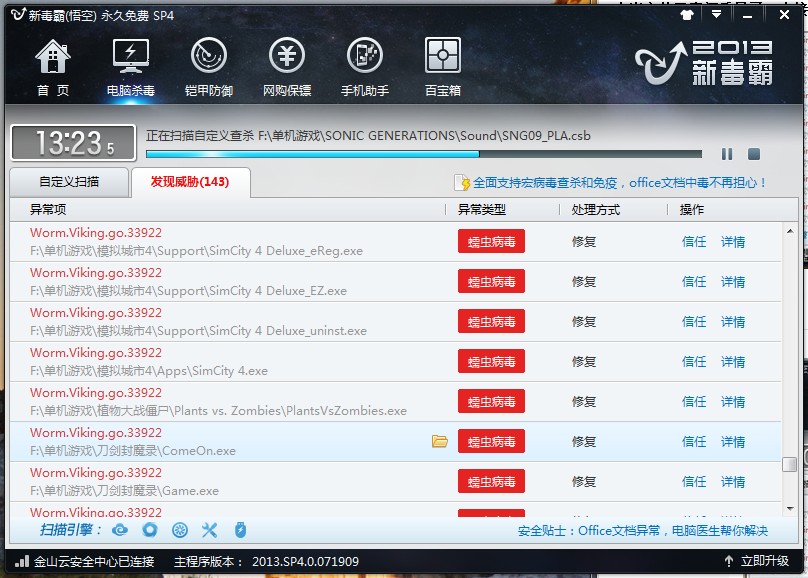Click the wrench tools engine icon

coord(210,530)
